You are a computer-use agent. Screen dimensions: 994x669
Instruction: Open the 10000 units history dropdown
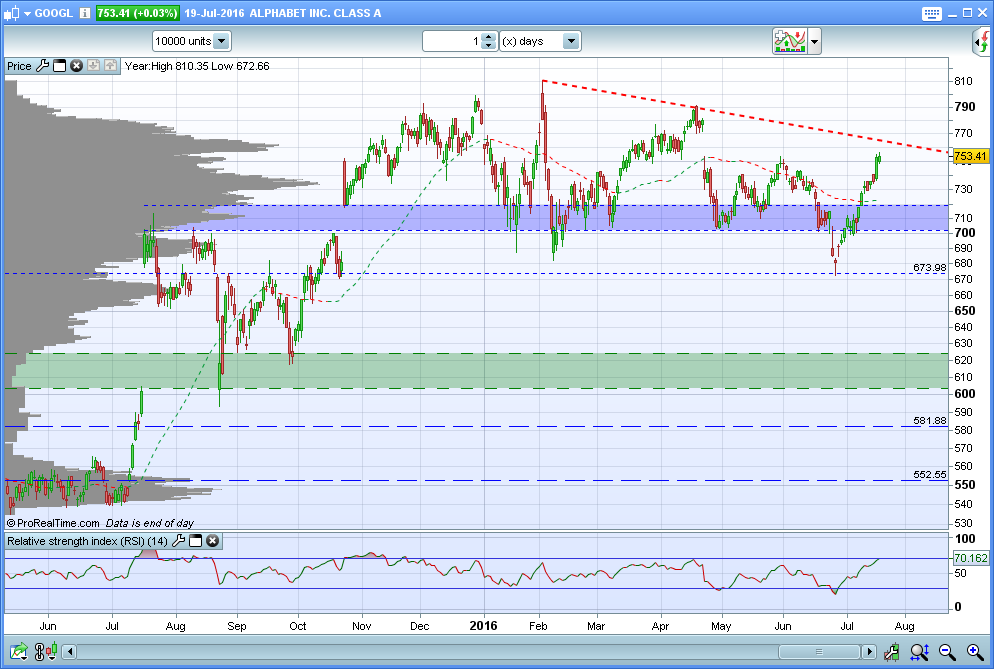coord(191,41)
